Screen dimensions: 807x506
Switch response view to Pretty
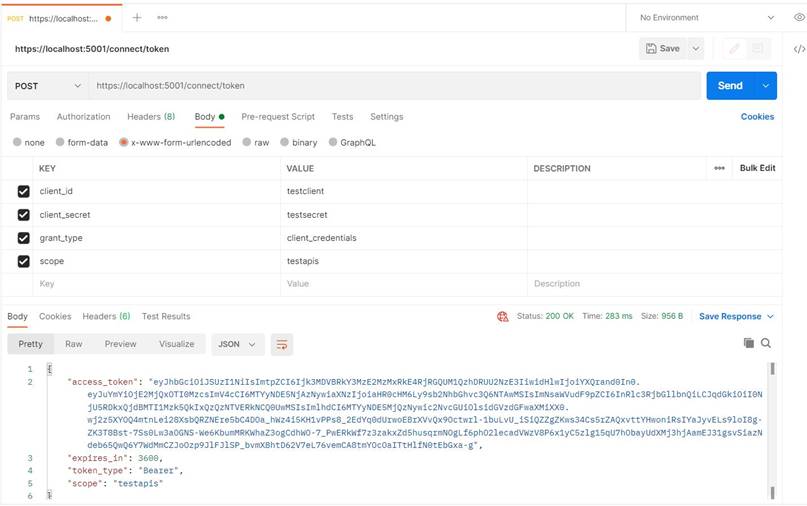(x=30, y=344)
